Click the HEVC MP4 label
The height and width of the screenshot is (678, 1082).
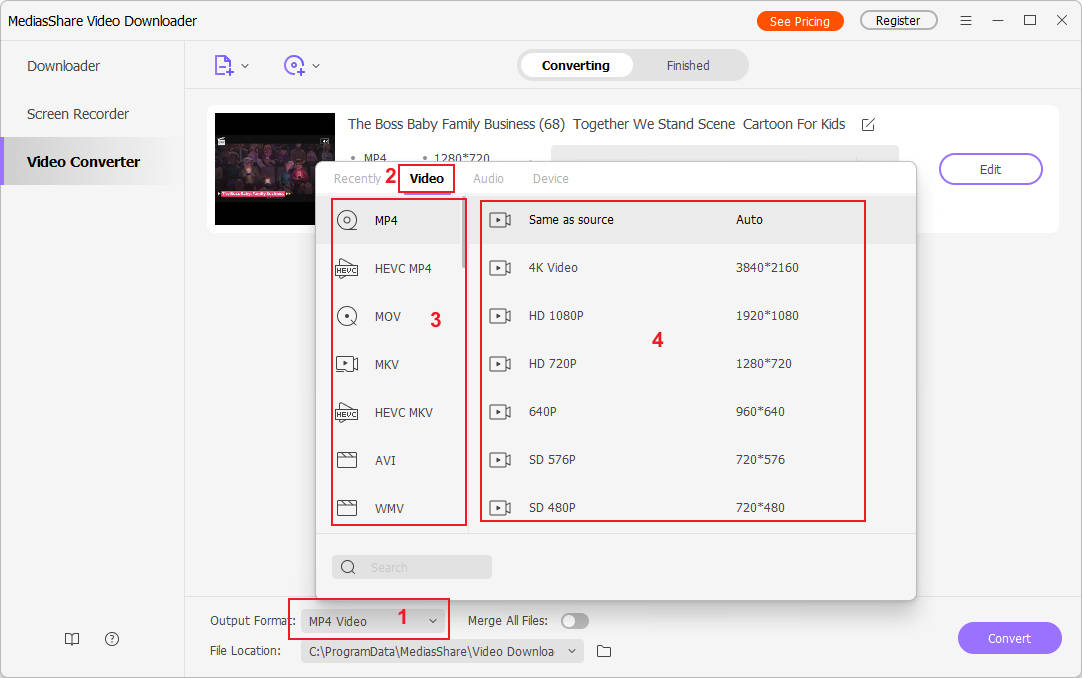[403, 269]
